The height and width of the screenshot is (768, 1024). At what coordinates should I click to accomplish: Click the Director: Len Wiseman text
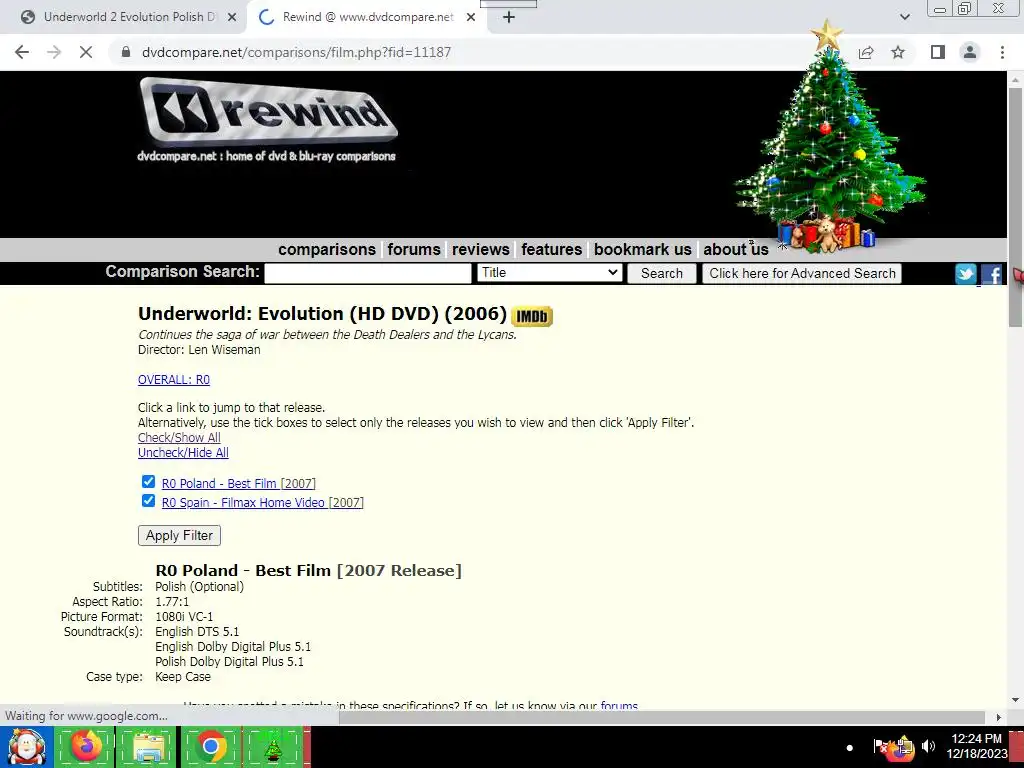(x=199, y=349)
